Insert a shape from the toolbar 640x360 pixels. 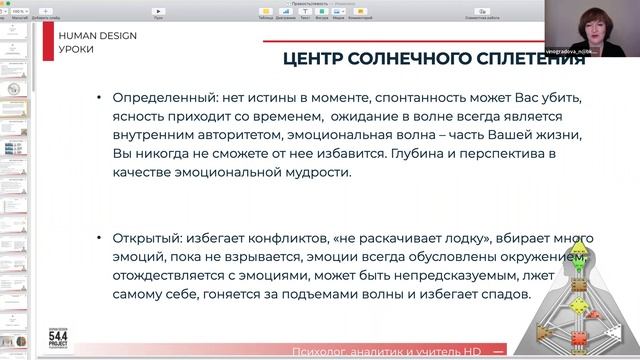(322, 11)
